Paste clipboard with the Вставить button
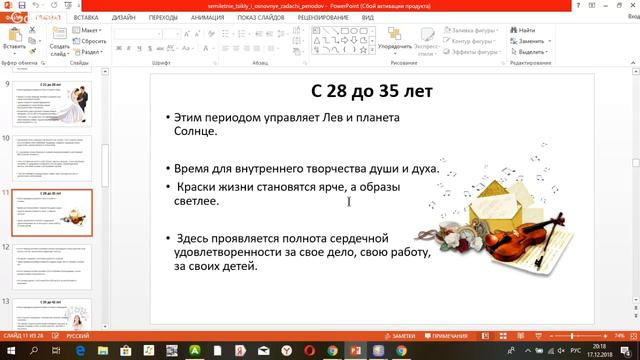This screenshot has height=360, width=640. click(x=14, y=41)
